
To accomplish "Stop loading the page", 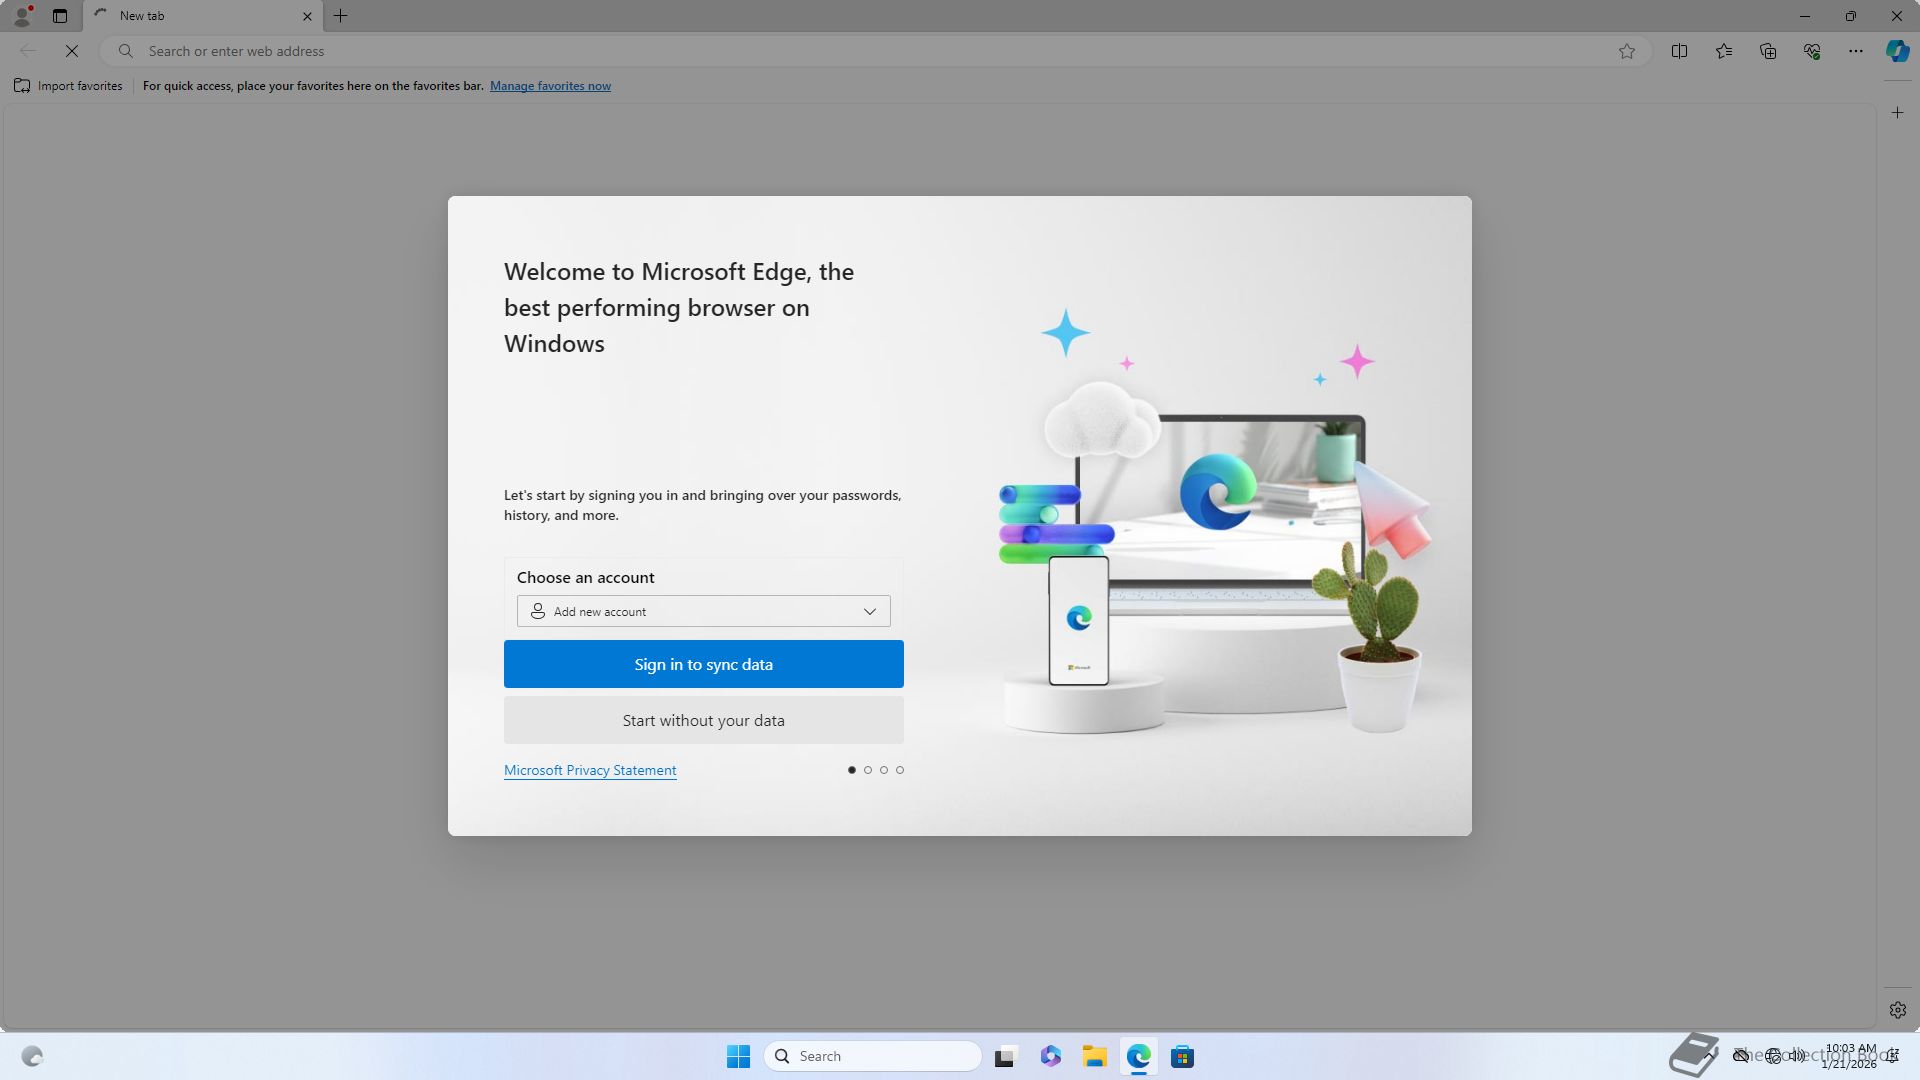I will tap(72, 51).
